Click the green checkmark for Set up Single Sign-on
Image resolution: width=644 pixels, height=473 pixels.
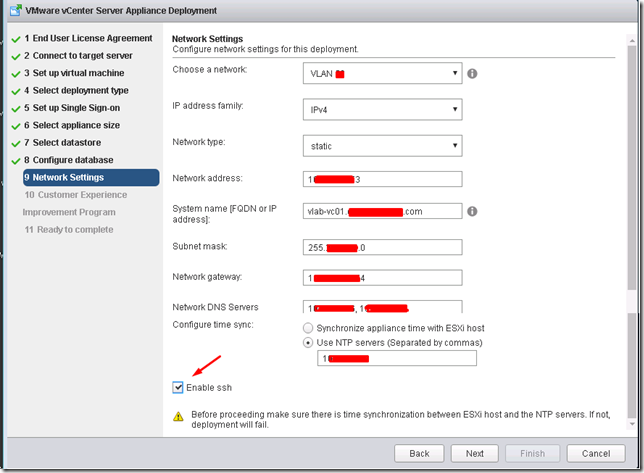(16, 109)
